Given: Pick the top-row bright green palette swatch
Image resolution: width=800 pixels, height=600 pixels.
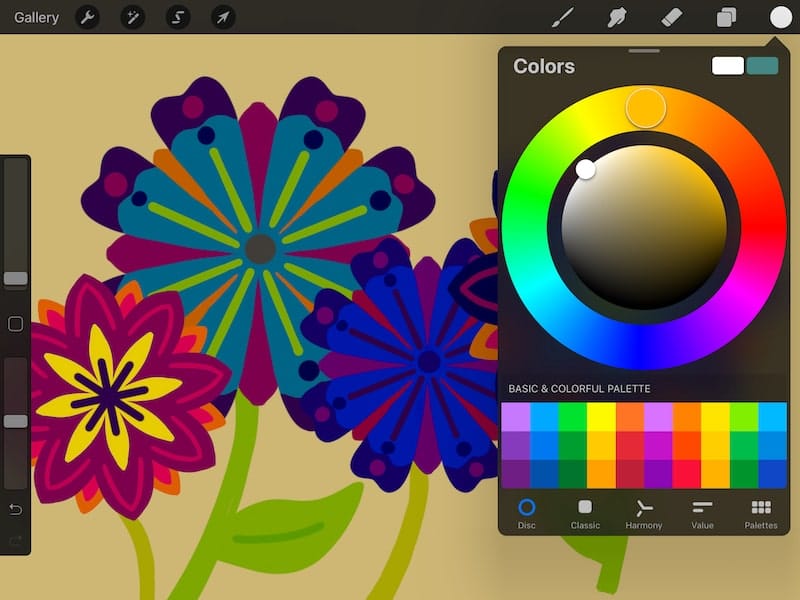Looking at the screenshot, I should pyautogui.click(x=572, y=417).
